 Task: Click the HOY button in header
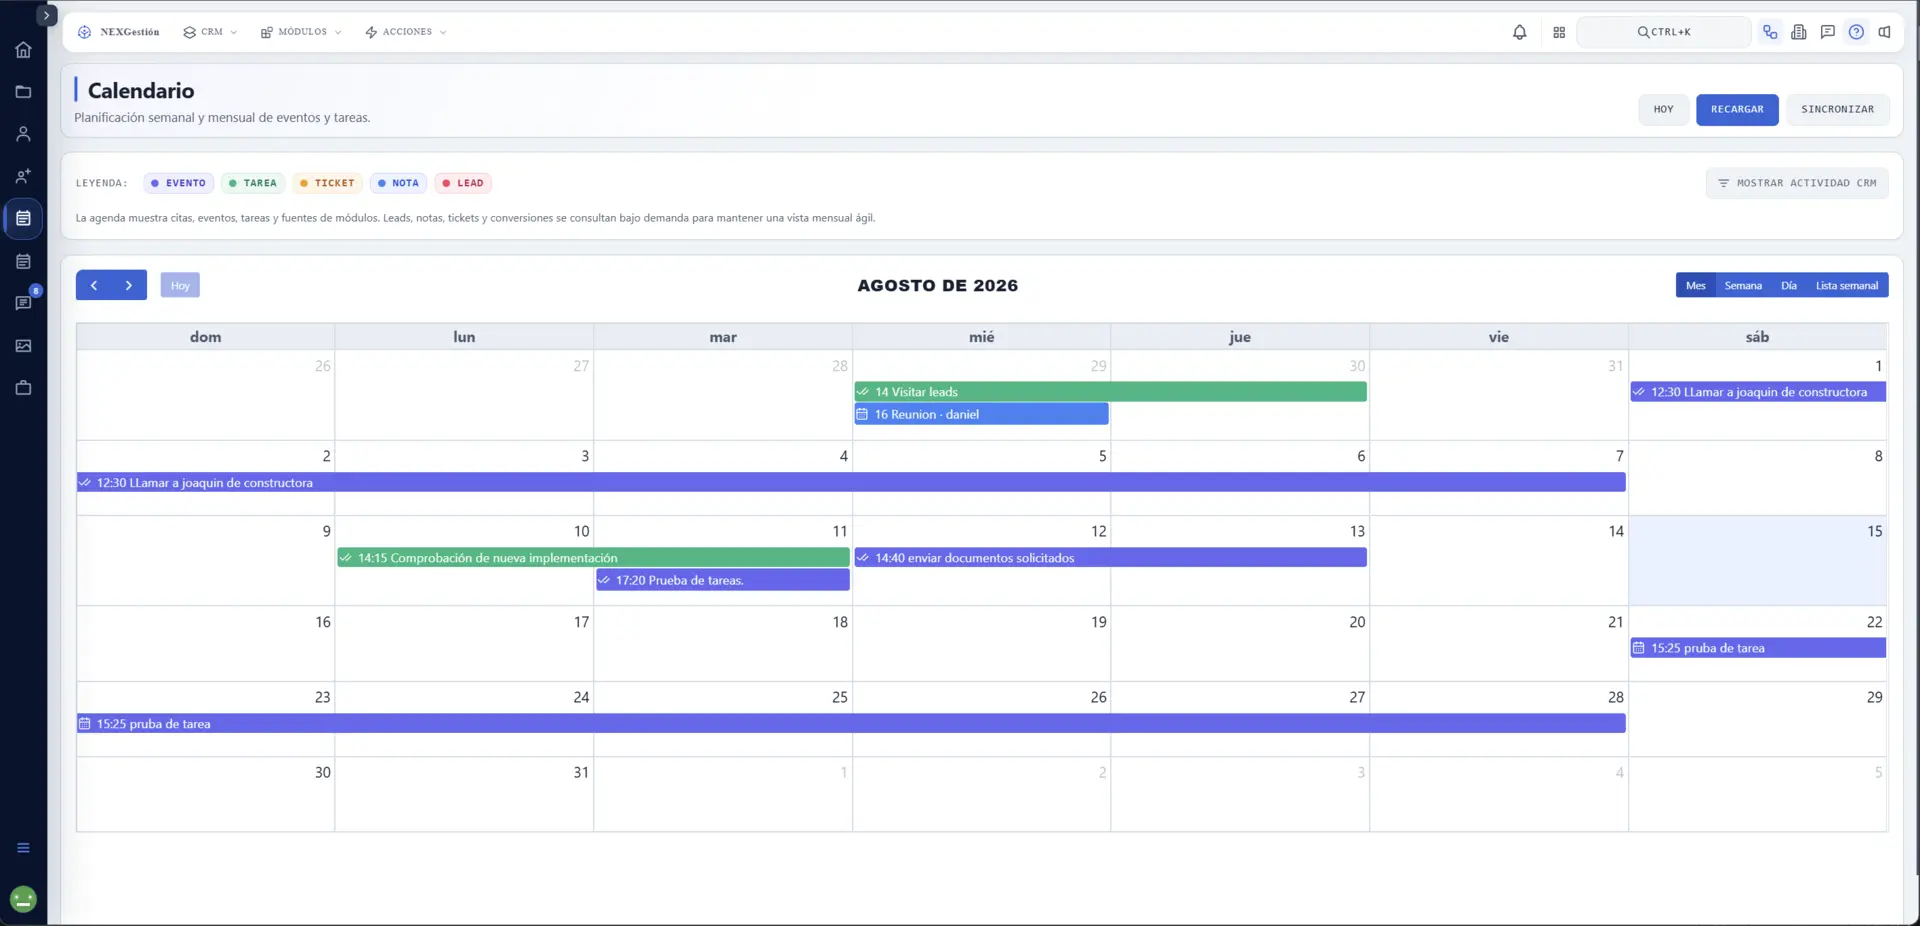1664,109
